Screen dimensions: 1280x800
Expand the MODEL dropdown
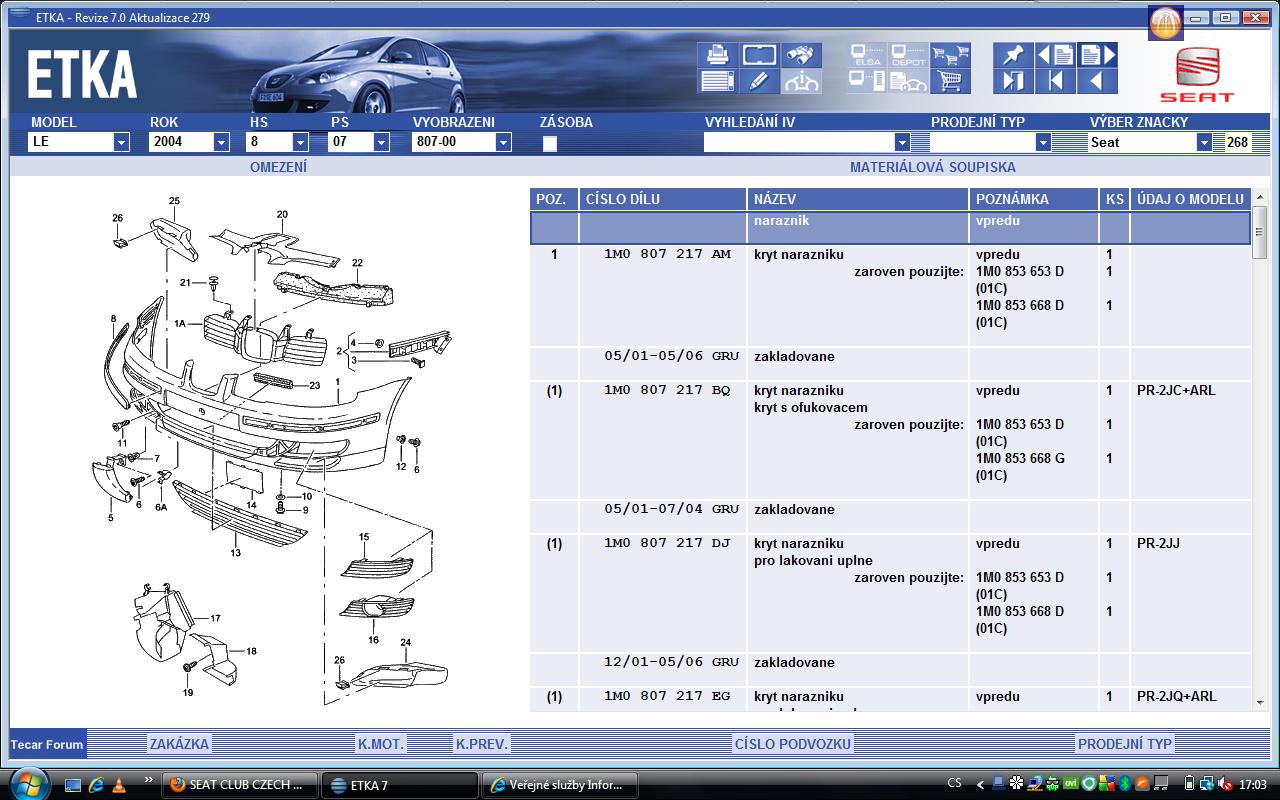(121, 142)
